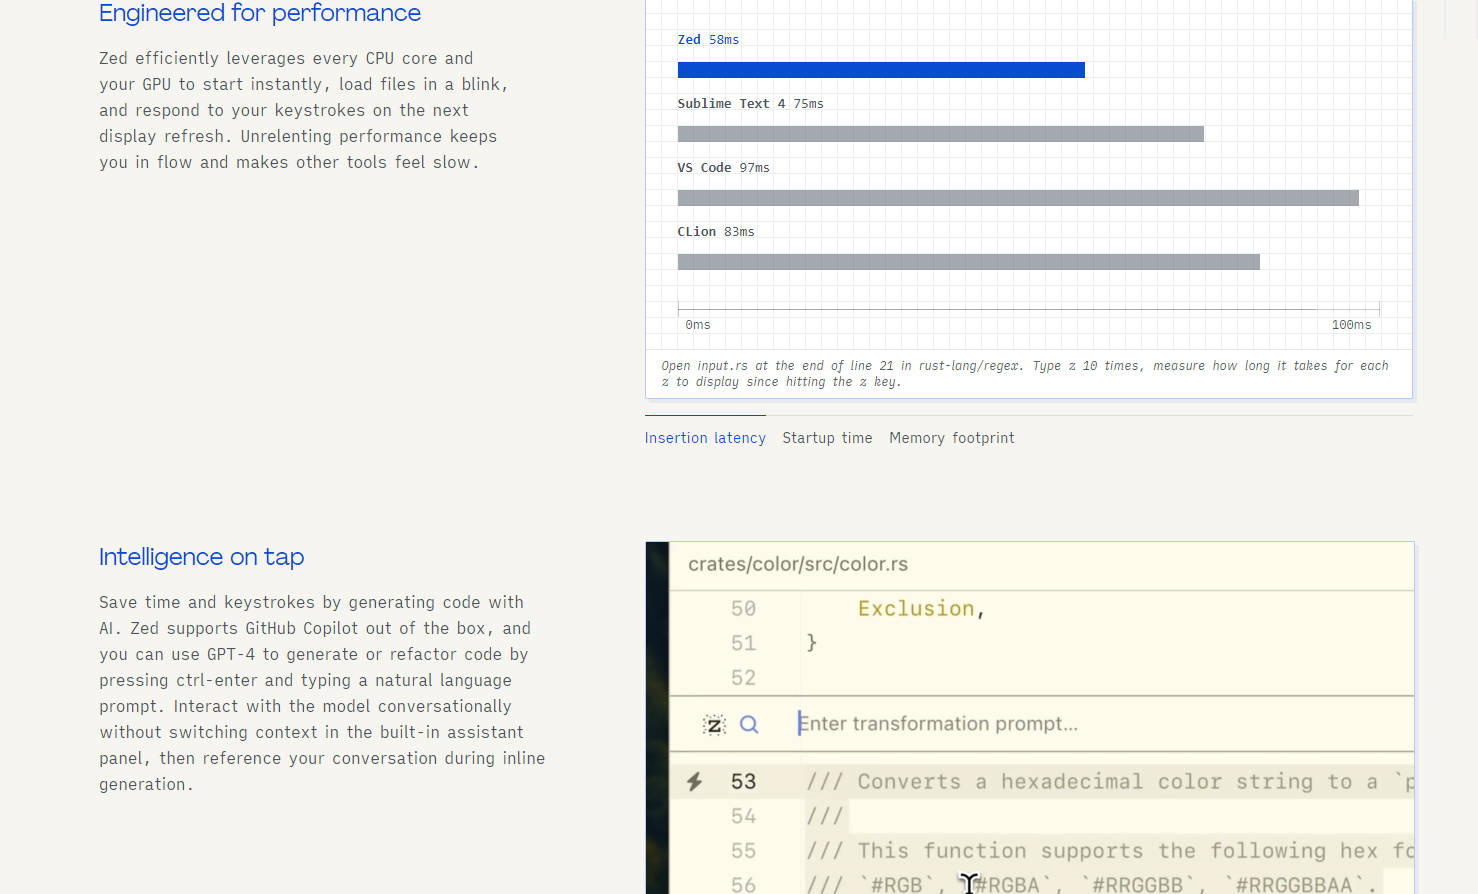Show the Memory footprint tab
Image resolution: width=1478 pixels, height=894 pixels.
(951, 438)
